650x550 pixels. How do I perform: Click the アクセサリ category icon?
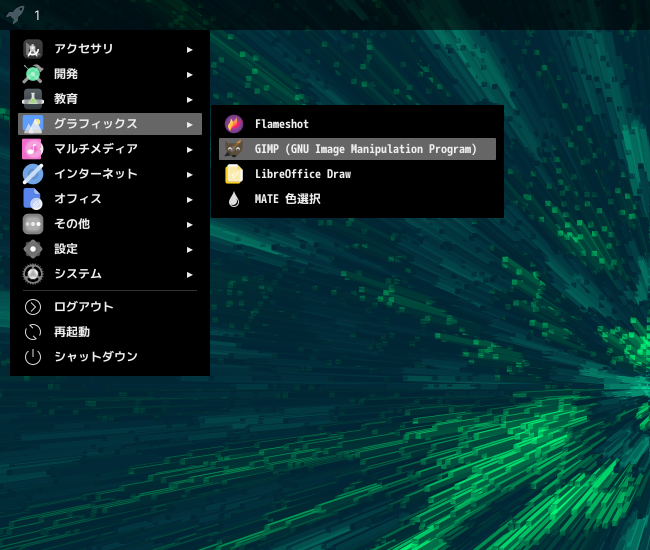33,49
